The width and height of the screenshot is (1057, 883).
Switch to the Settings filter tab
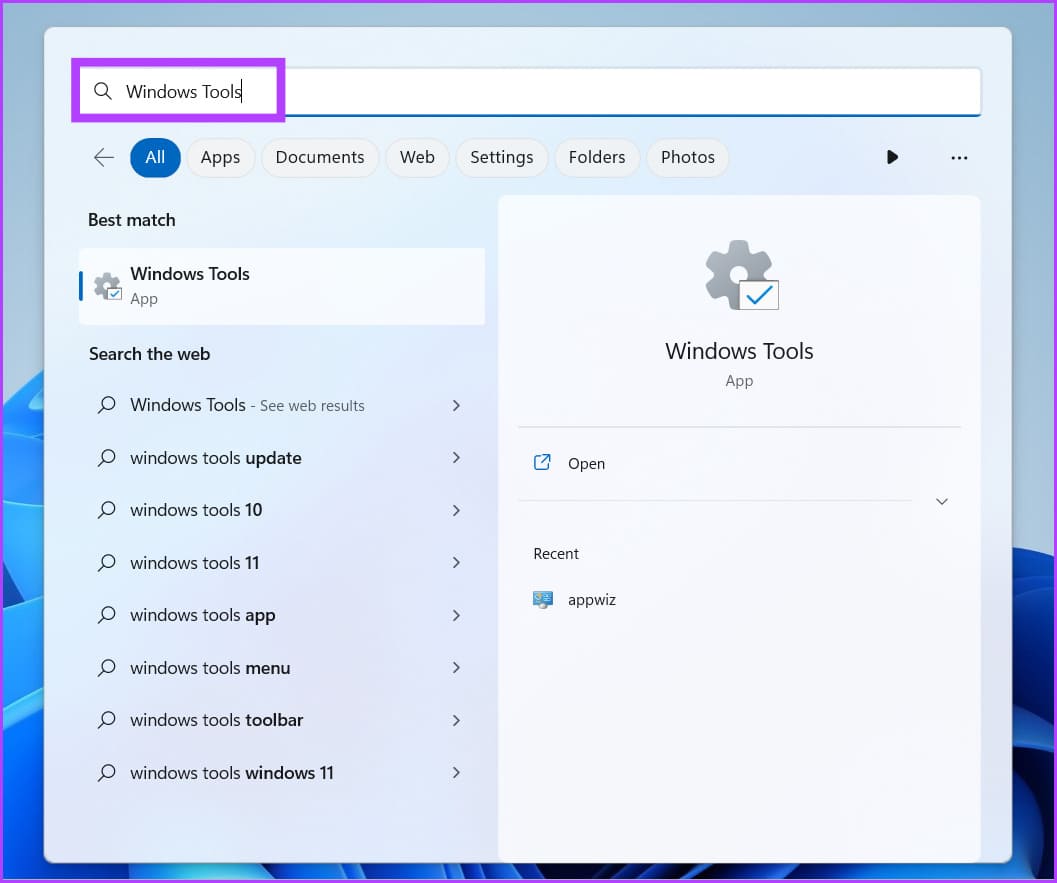click(502, 158)
